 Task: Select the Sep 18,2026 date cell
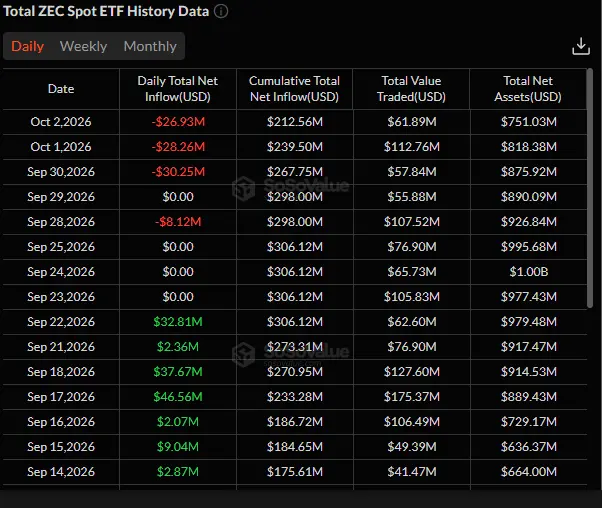[x=61, y=371]
